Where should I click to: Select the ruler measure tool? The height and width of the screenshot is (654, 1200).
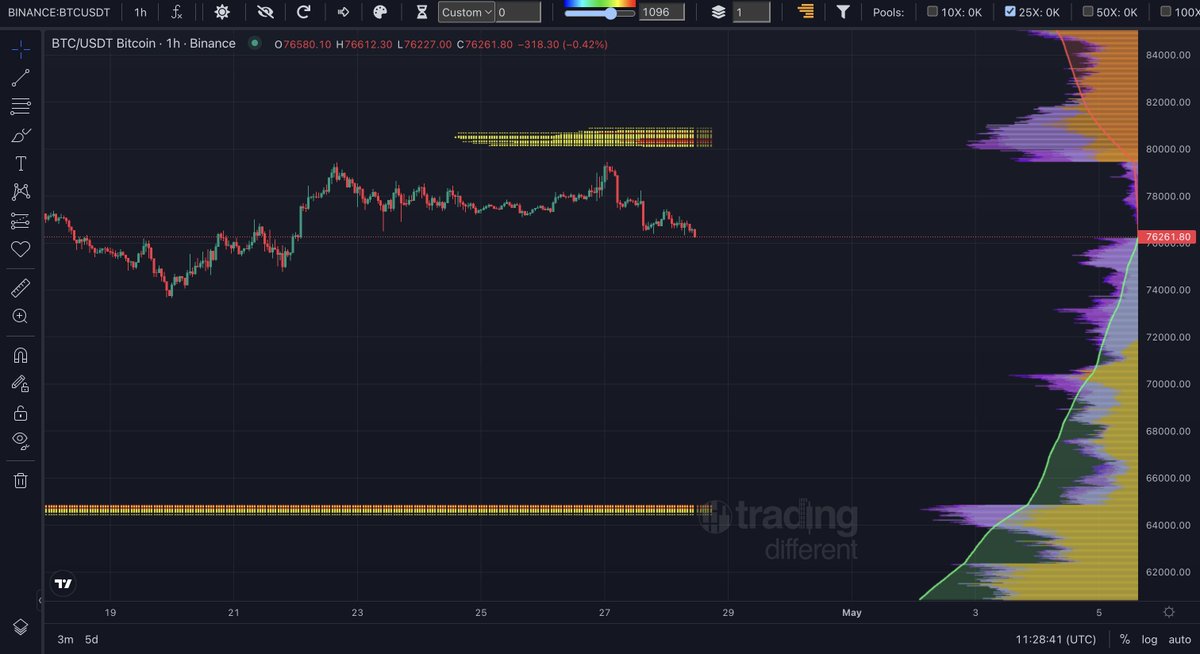(x=20, y=288)
